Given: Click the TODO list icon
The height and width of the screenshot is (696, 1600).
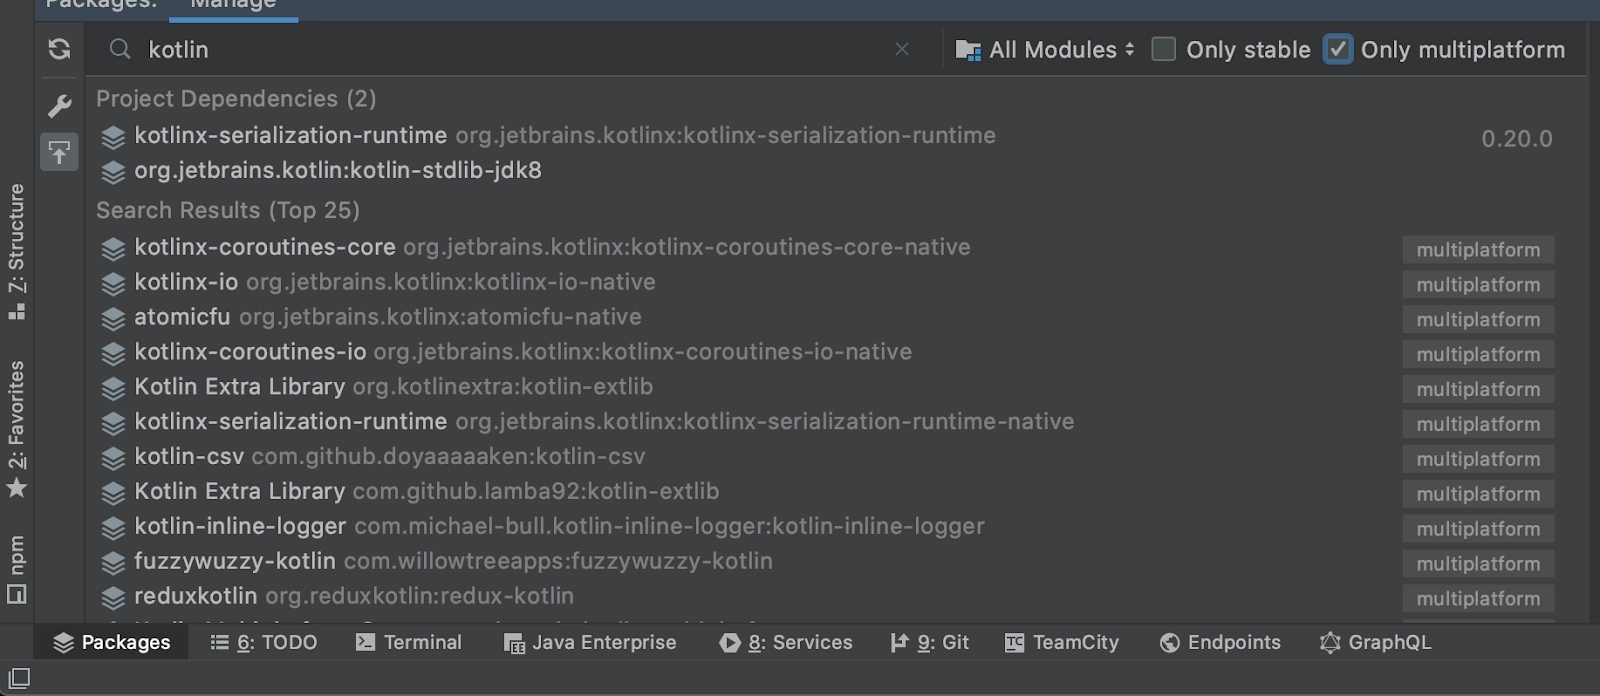Looking at the screenshot, I should pyautogui.click(x=220, y=643).
